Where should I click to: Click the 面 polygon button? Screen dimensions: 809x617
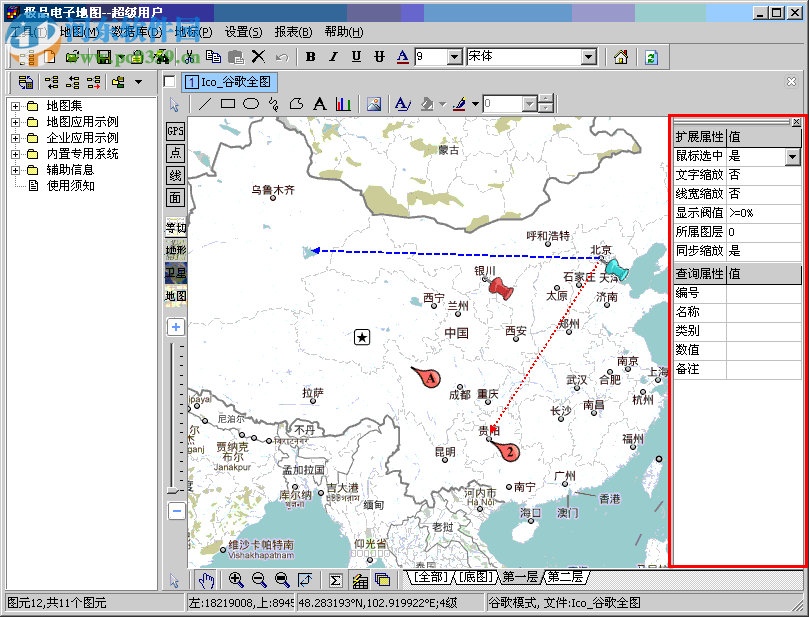click(x=175, y=198)
